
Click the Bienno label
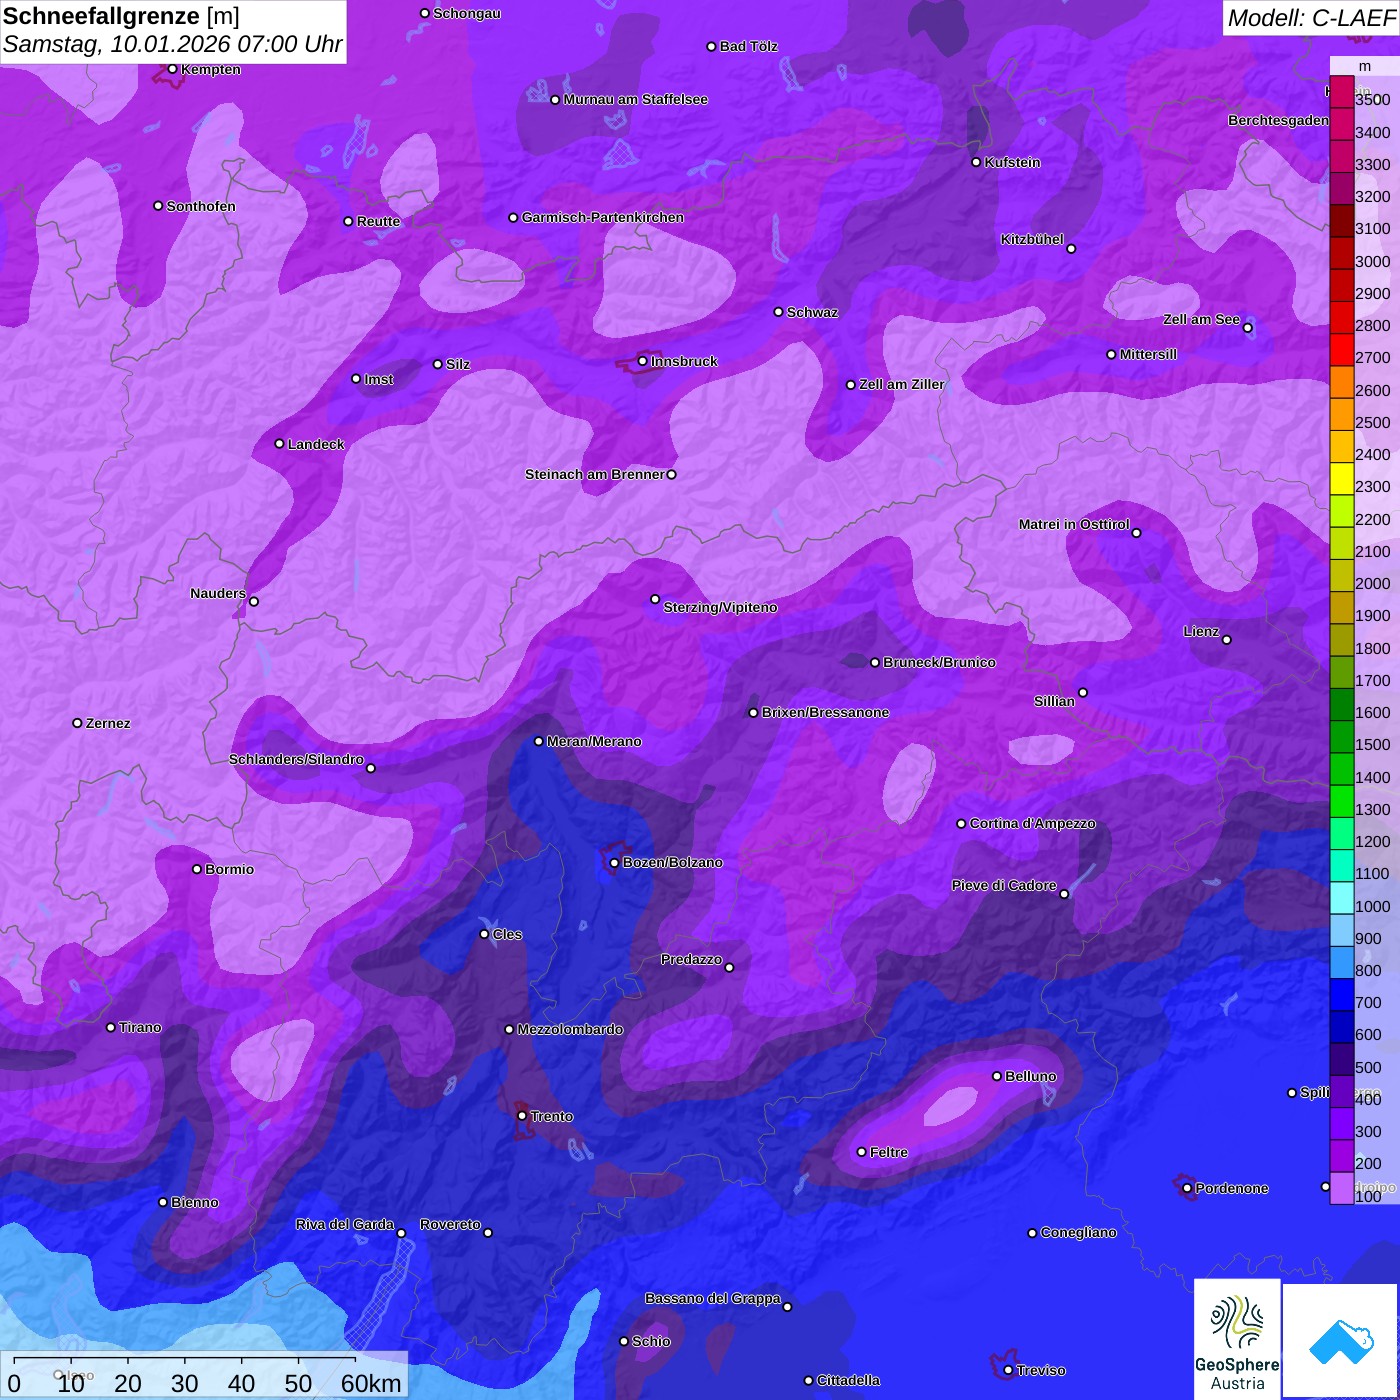195,1202
